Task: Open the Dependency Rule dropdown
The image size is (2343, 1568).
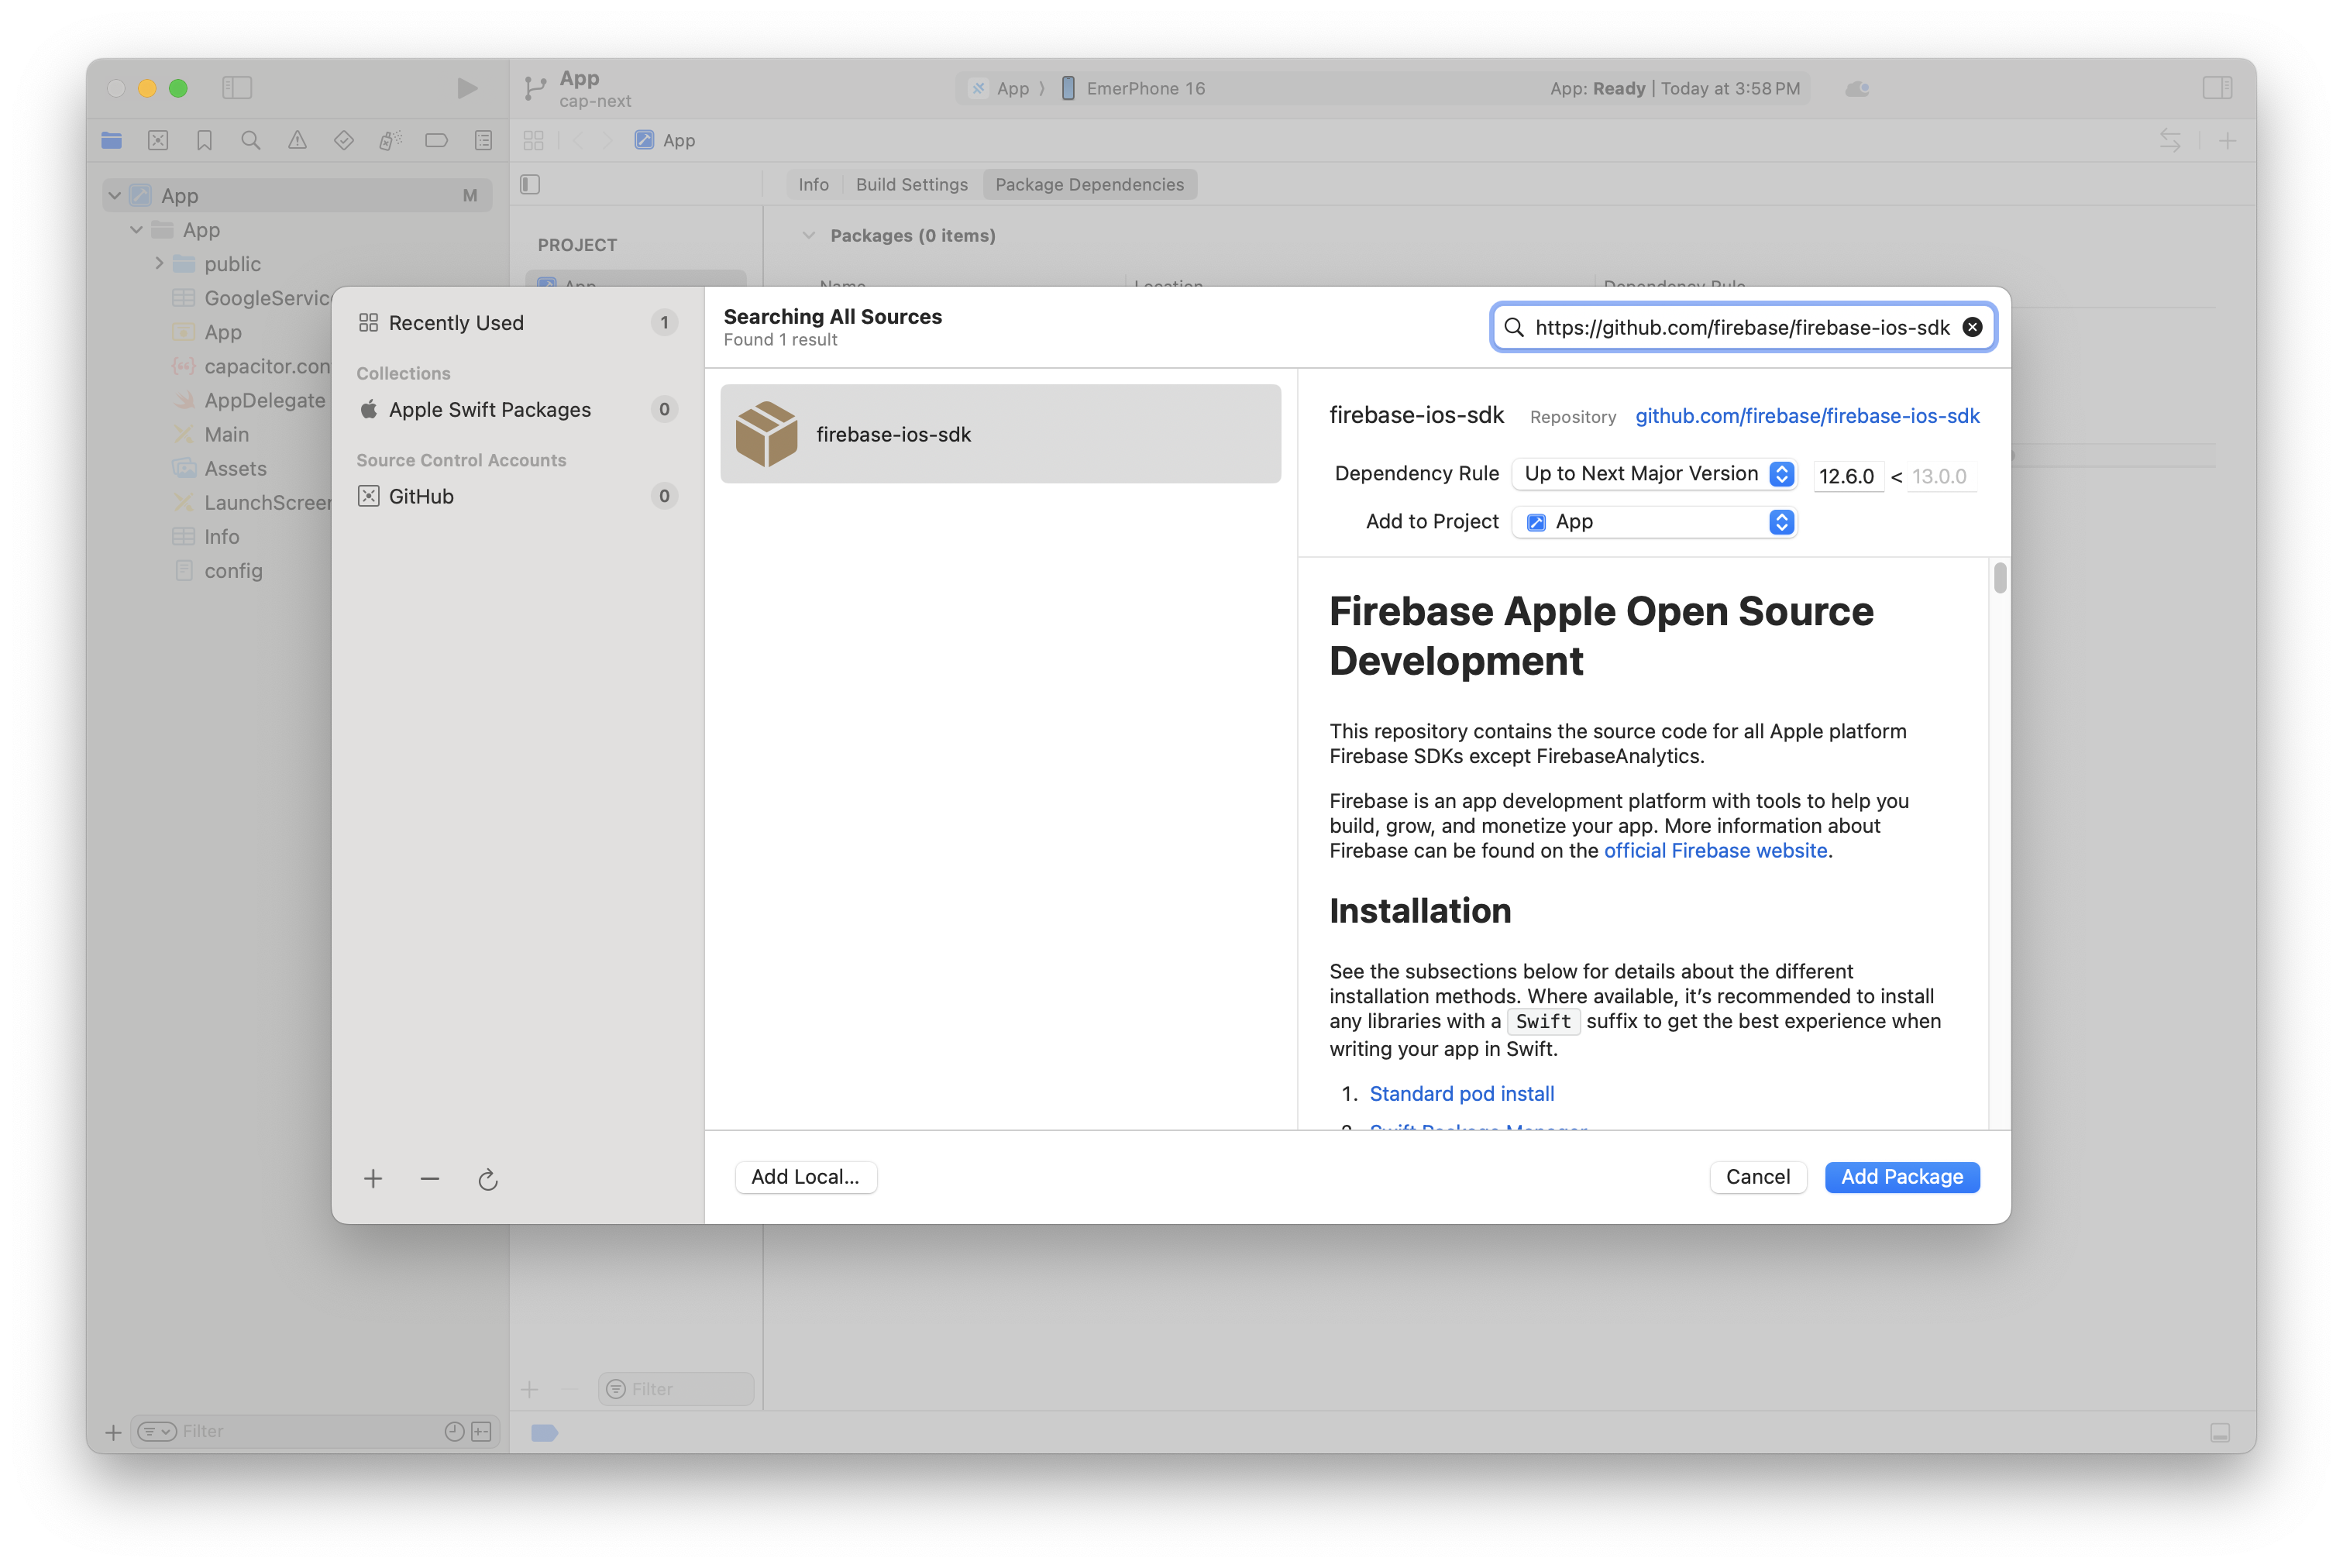Action: pos(1655,474)
